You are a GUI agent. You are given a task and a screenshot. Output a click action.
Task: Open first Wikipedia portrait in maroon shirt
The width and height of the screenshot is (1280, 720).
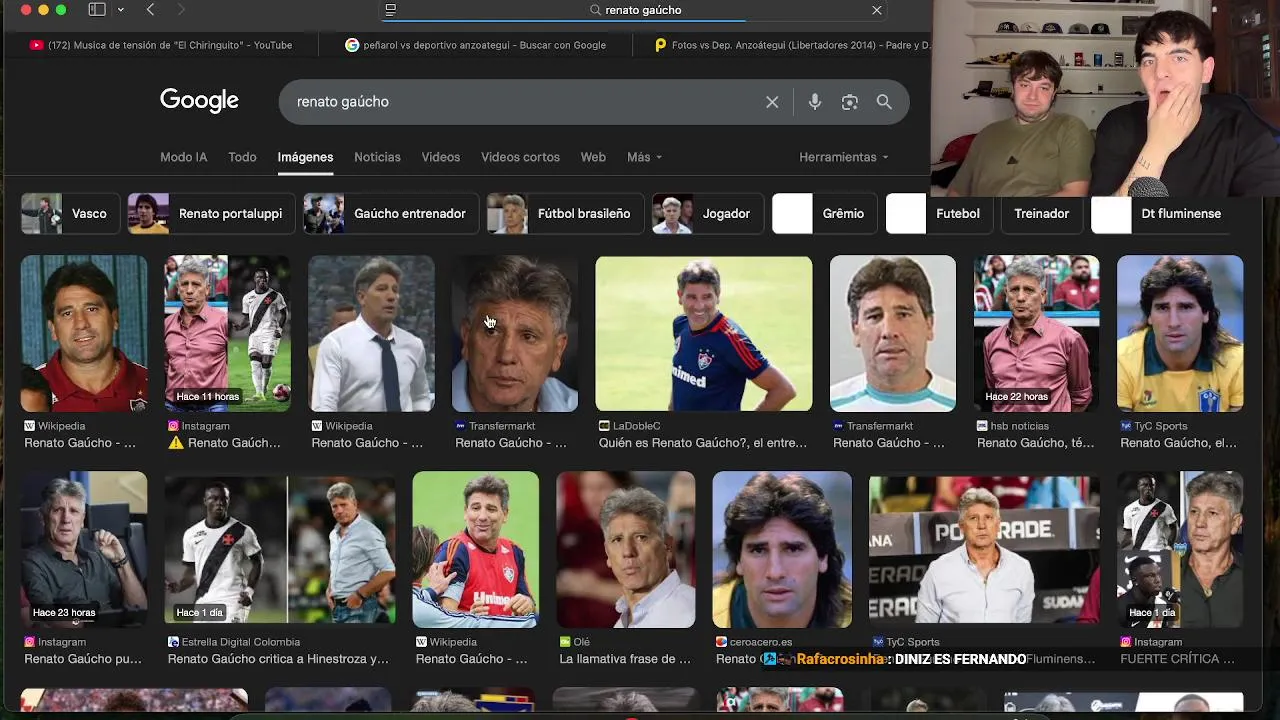84,333
